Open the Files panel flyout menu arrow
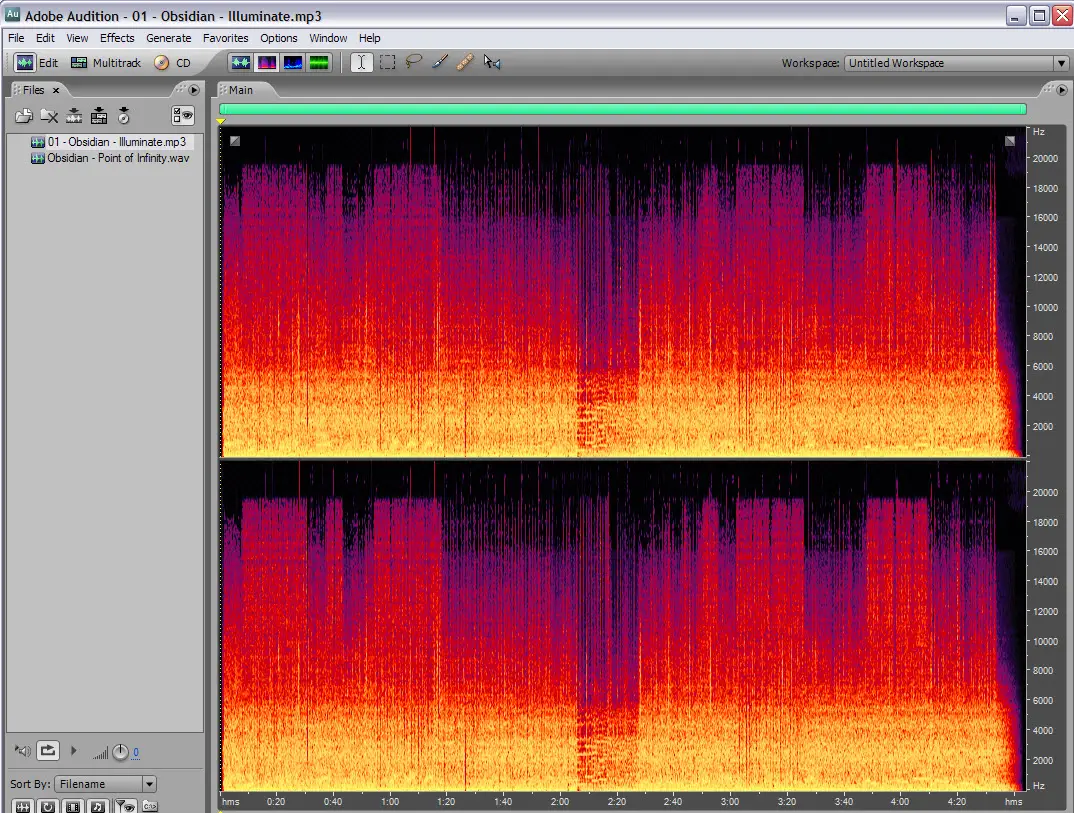 click(x=194, y=90)
